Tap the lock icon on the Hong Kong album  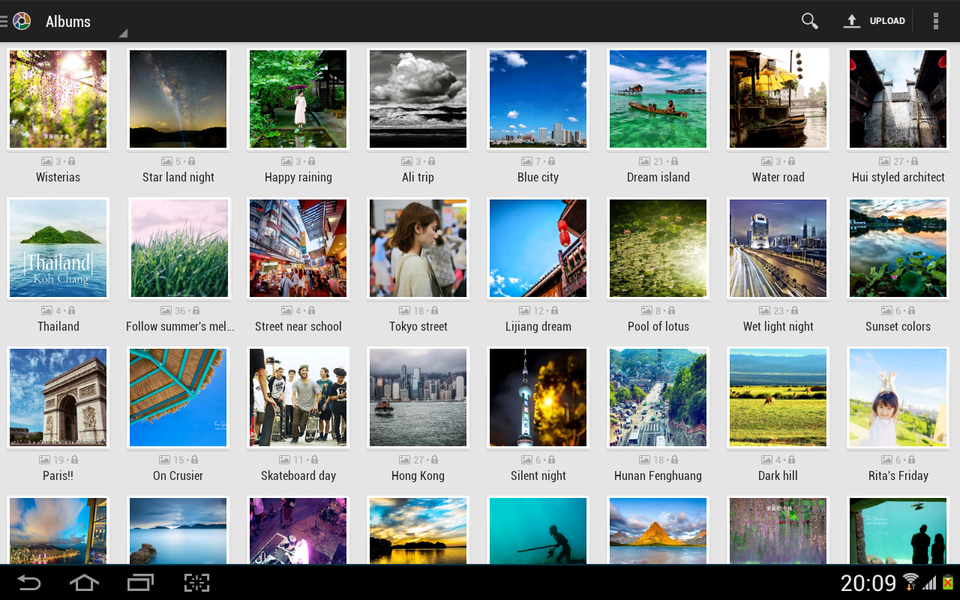(432, 459)
